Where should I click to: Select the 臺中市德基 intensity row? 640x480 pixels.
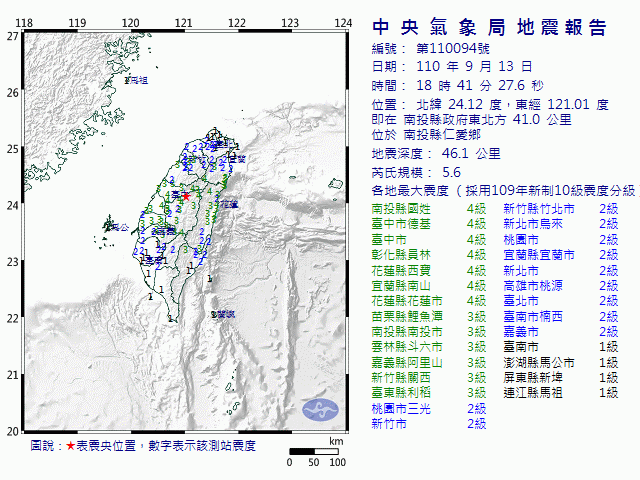click(429, 224)
